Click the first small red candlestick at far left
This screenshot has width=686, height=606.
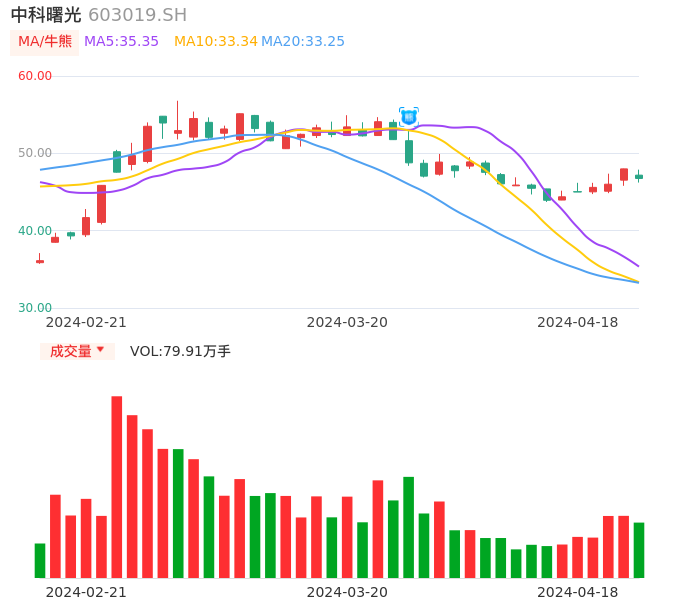(40, 261)
